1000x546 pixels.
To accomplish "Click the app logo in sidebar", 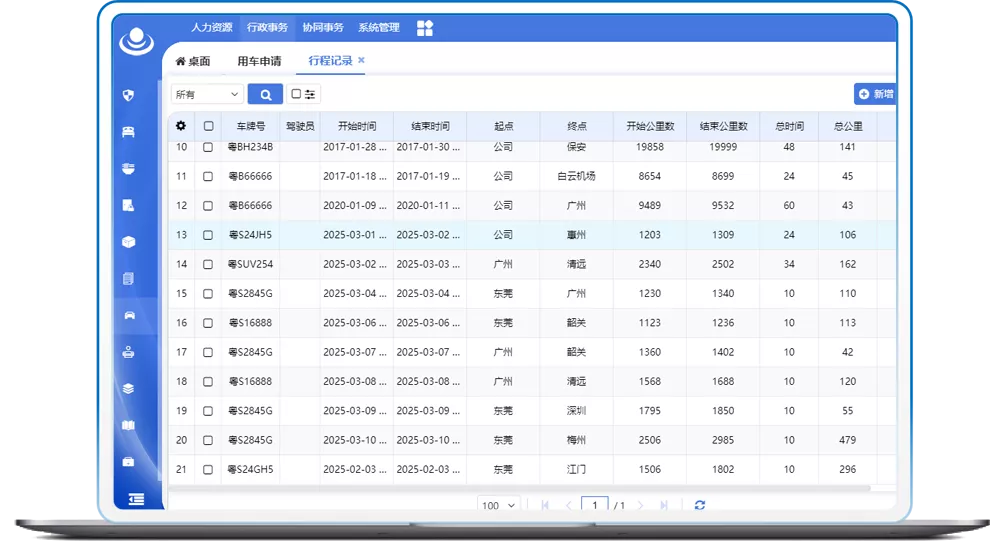I will 136,41.
